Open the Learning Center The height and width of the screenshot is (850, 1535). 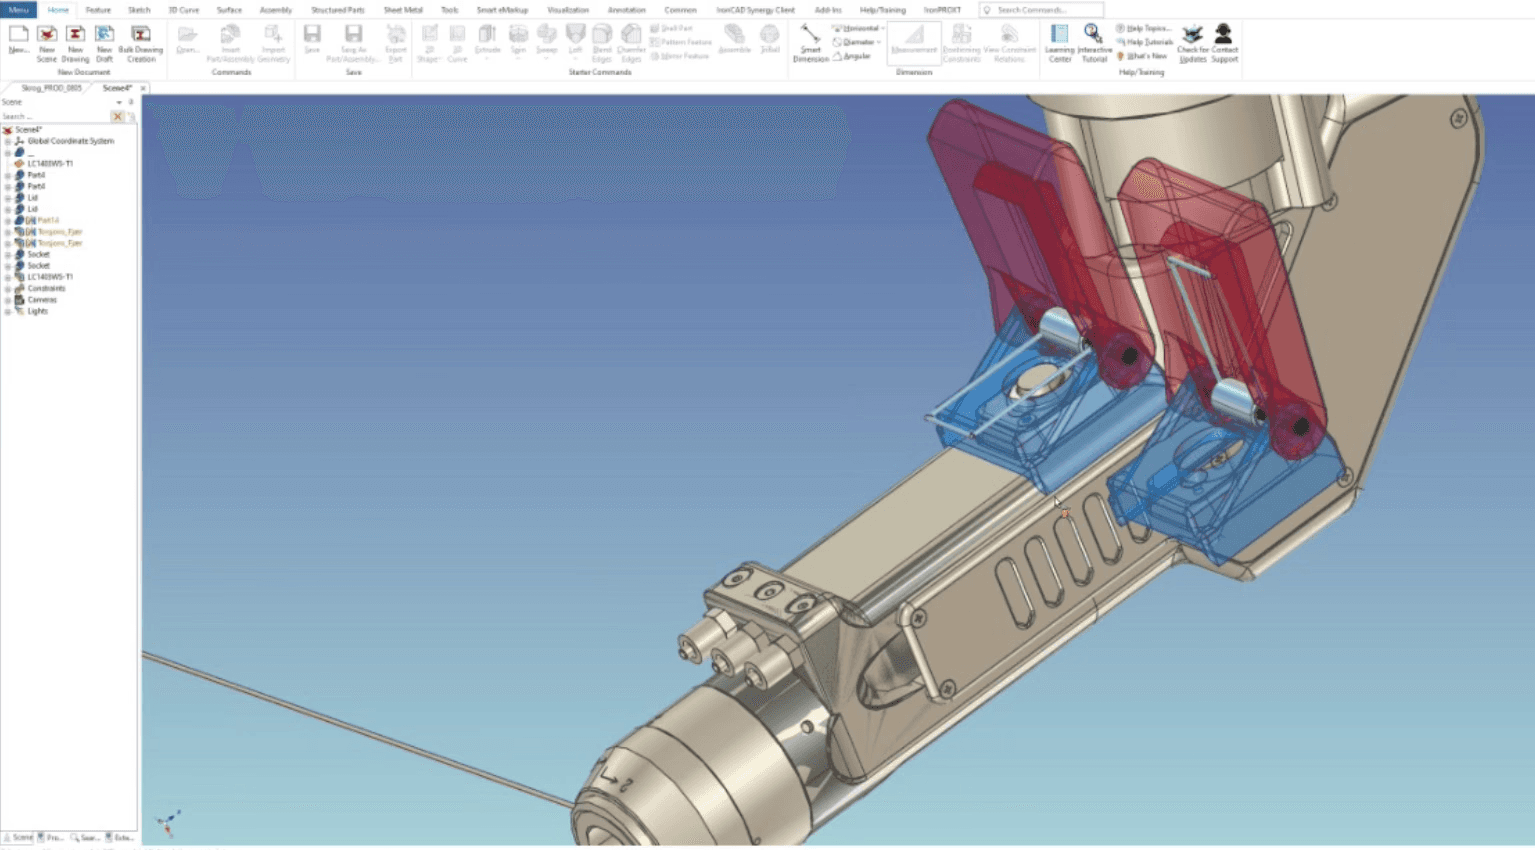click(x=1059, y=43)
